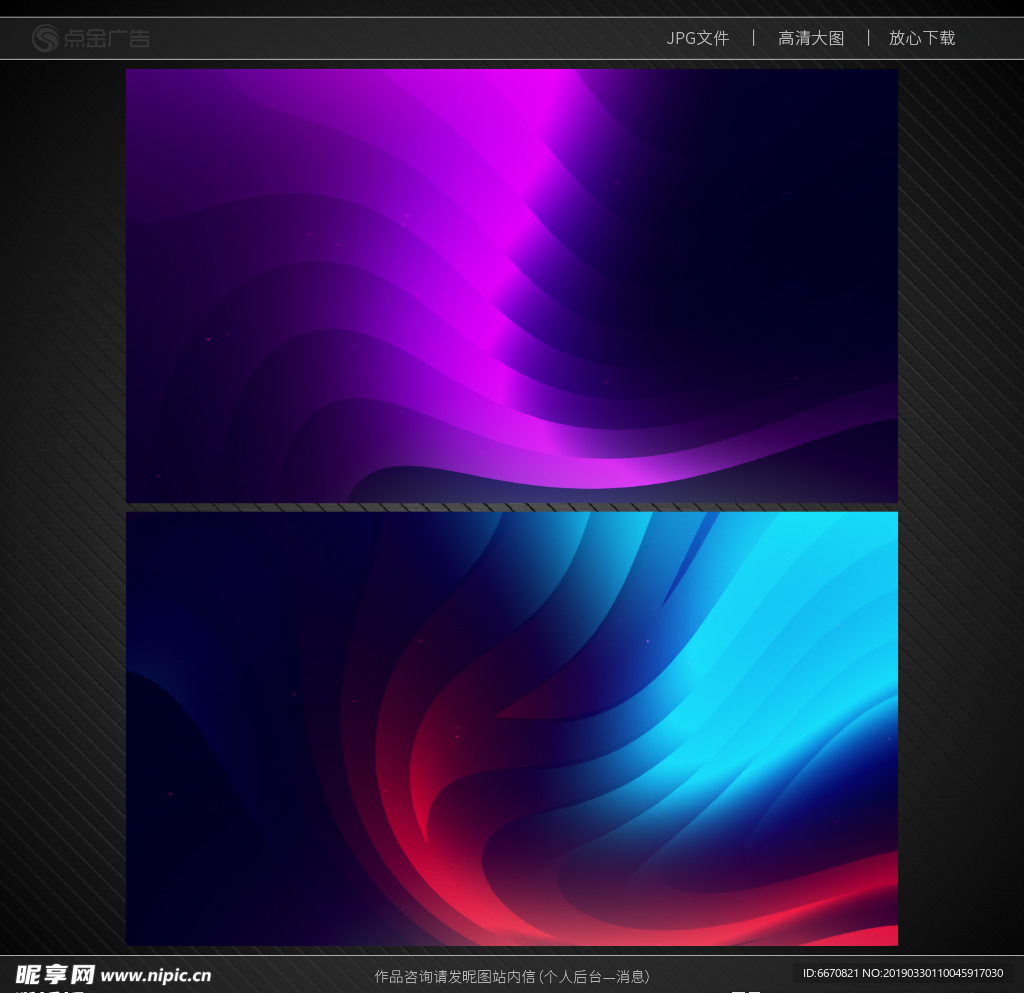Click the 作品咨询请发昵图站内信 footer text

455,976
